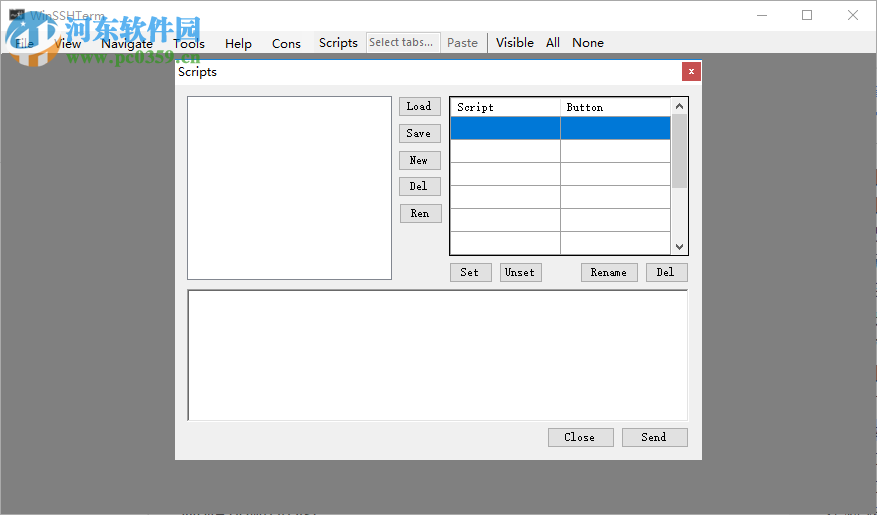Screen dimensions: 877x515
Task: Open the Tools menu
Action: click(189, 44)
